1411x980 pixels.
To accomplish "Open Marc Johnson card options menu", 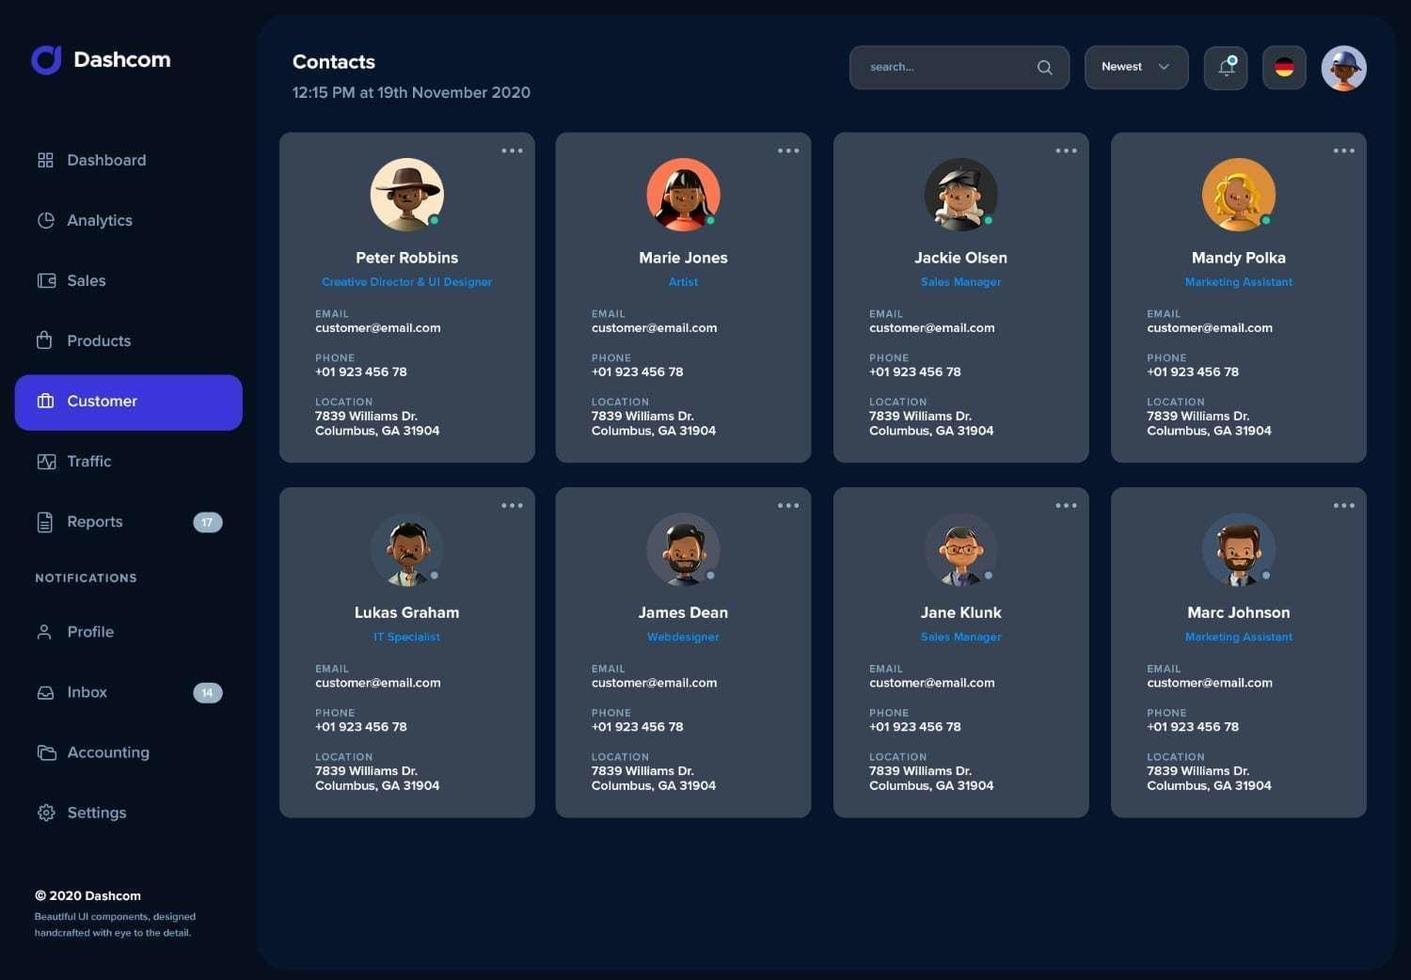I will point(1344,506).
